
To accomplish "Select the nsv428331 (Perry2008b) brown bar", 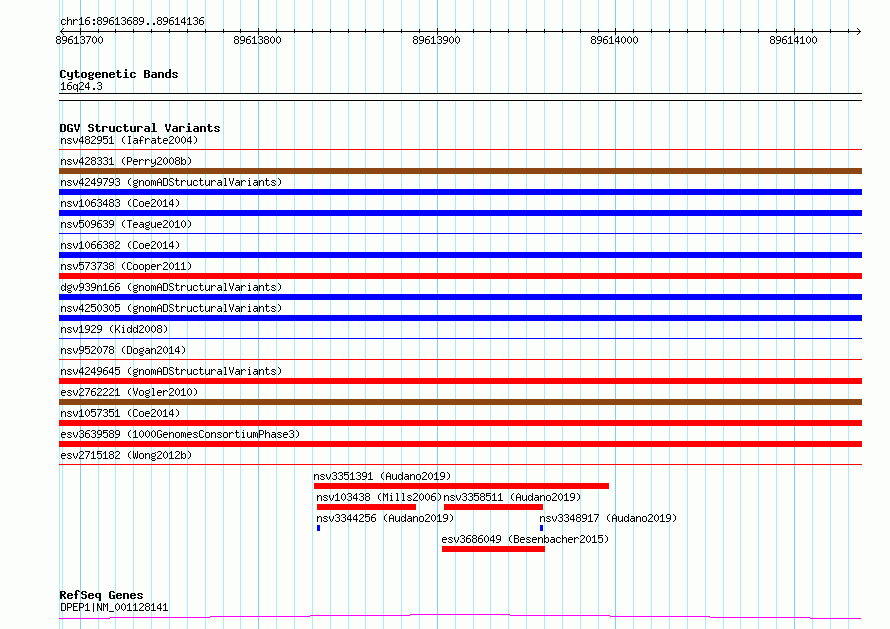I will [x=460, y=171].
